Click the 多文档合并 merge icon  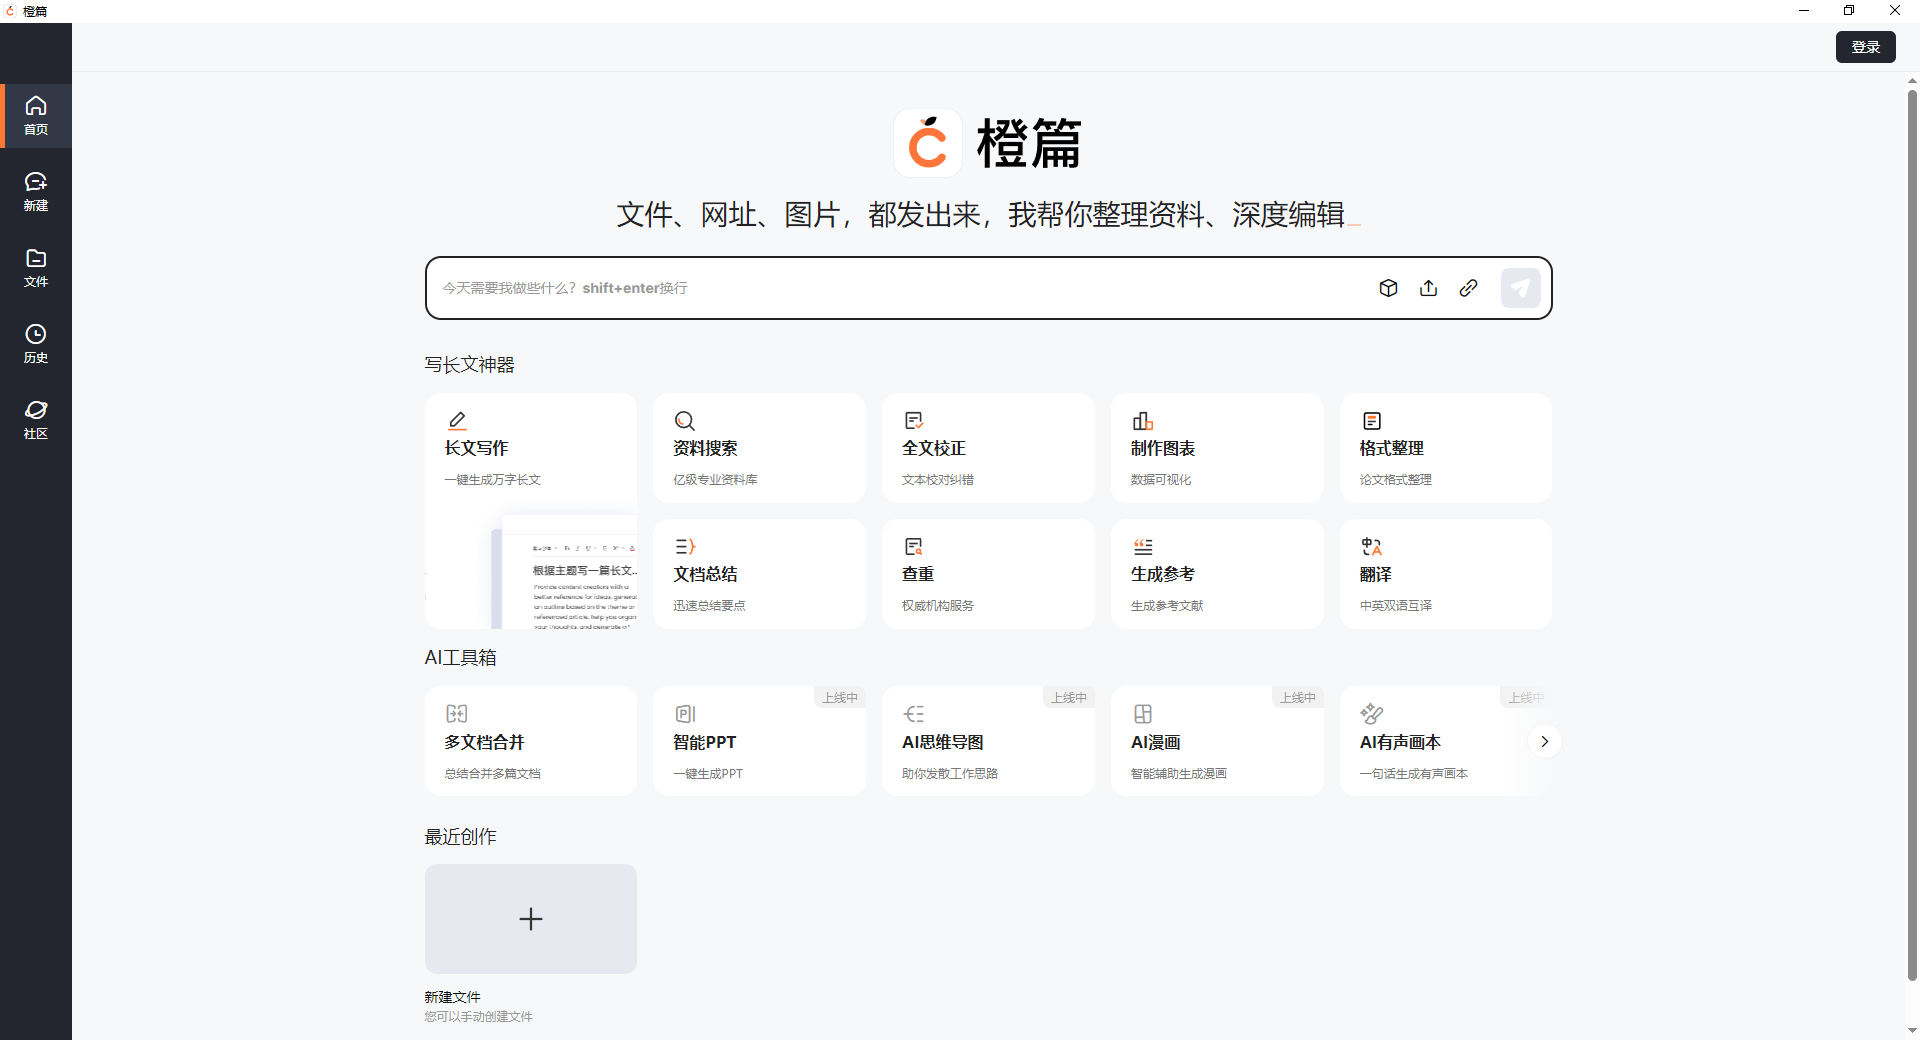[457, 714]
